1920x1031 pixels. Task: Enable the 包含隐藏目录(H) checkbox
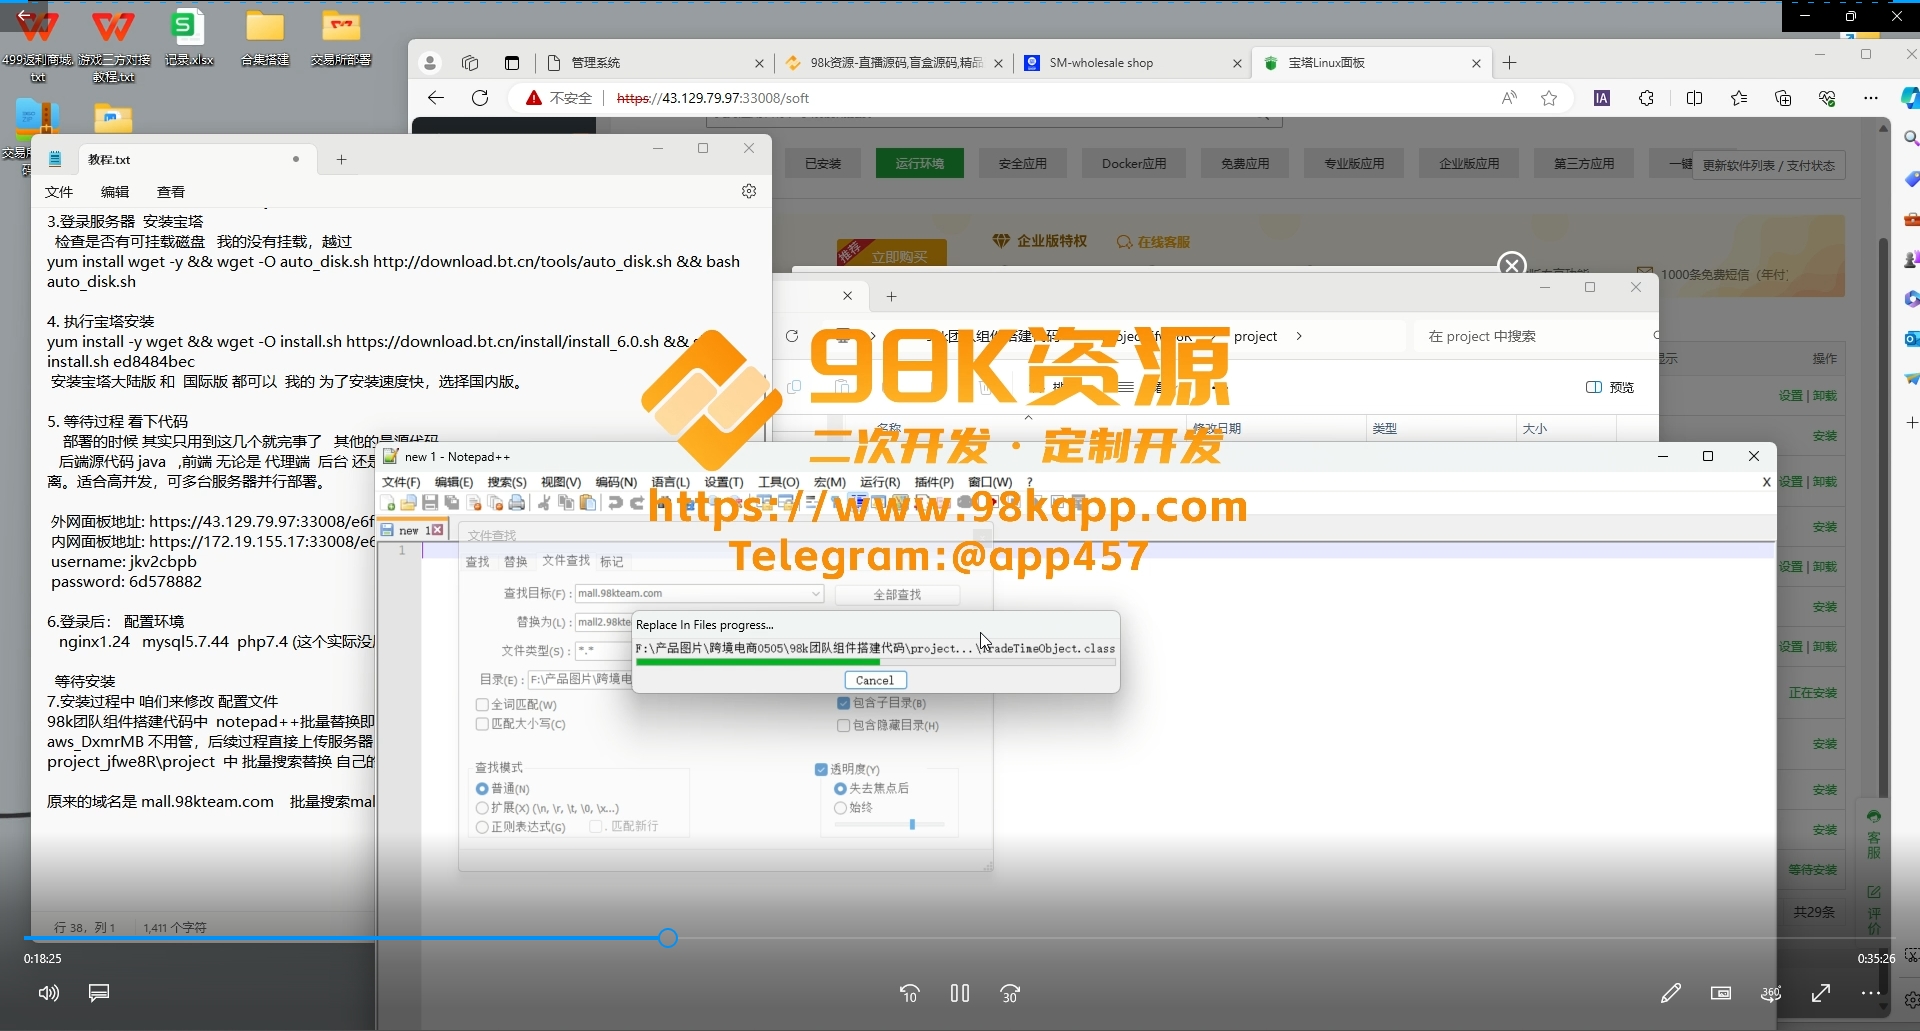[x=843, y=725]
